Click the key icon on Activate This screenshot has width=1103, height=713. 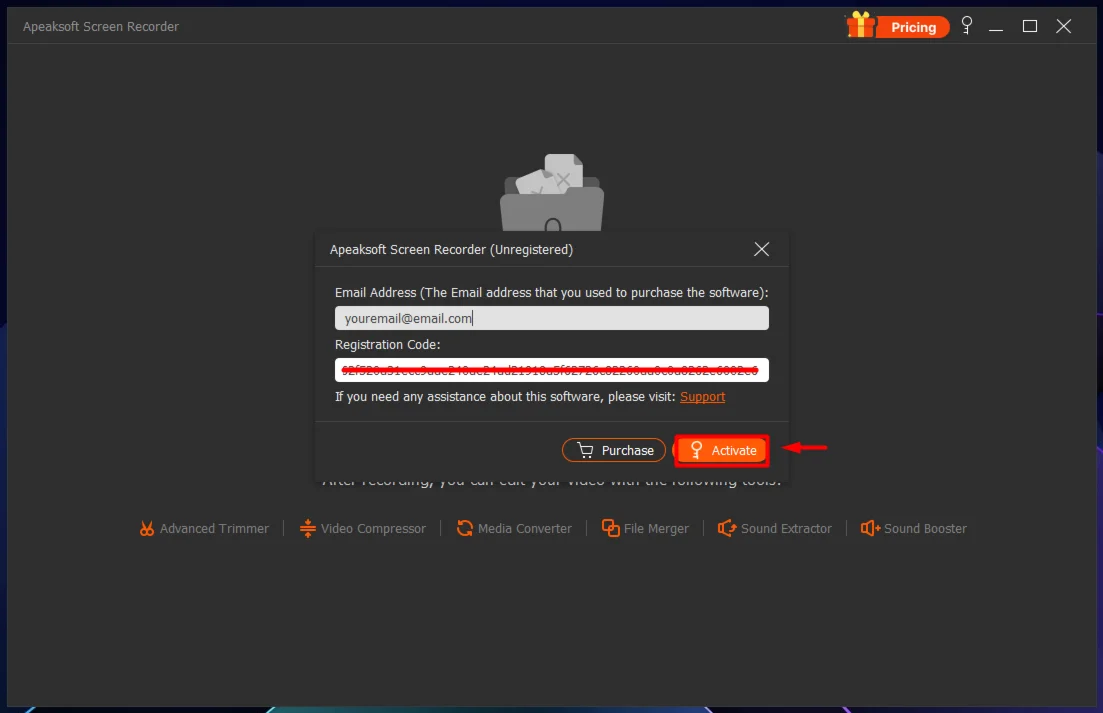tap(696, 450)
